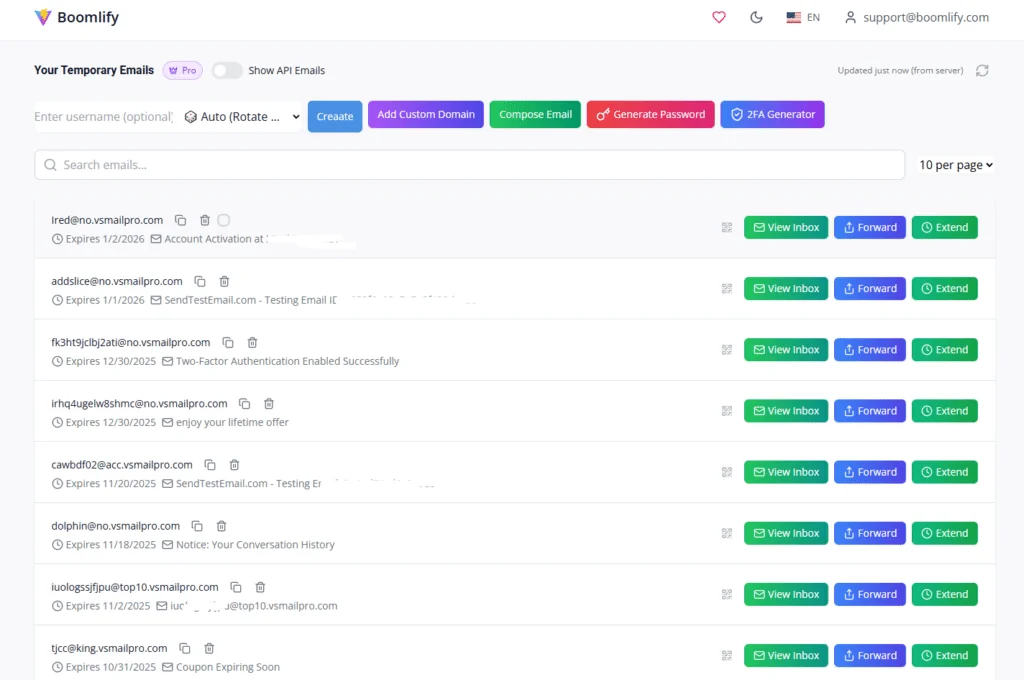Expand the 10 per page dropdown
The image size is (1024, 680).
[955, 165]
